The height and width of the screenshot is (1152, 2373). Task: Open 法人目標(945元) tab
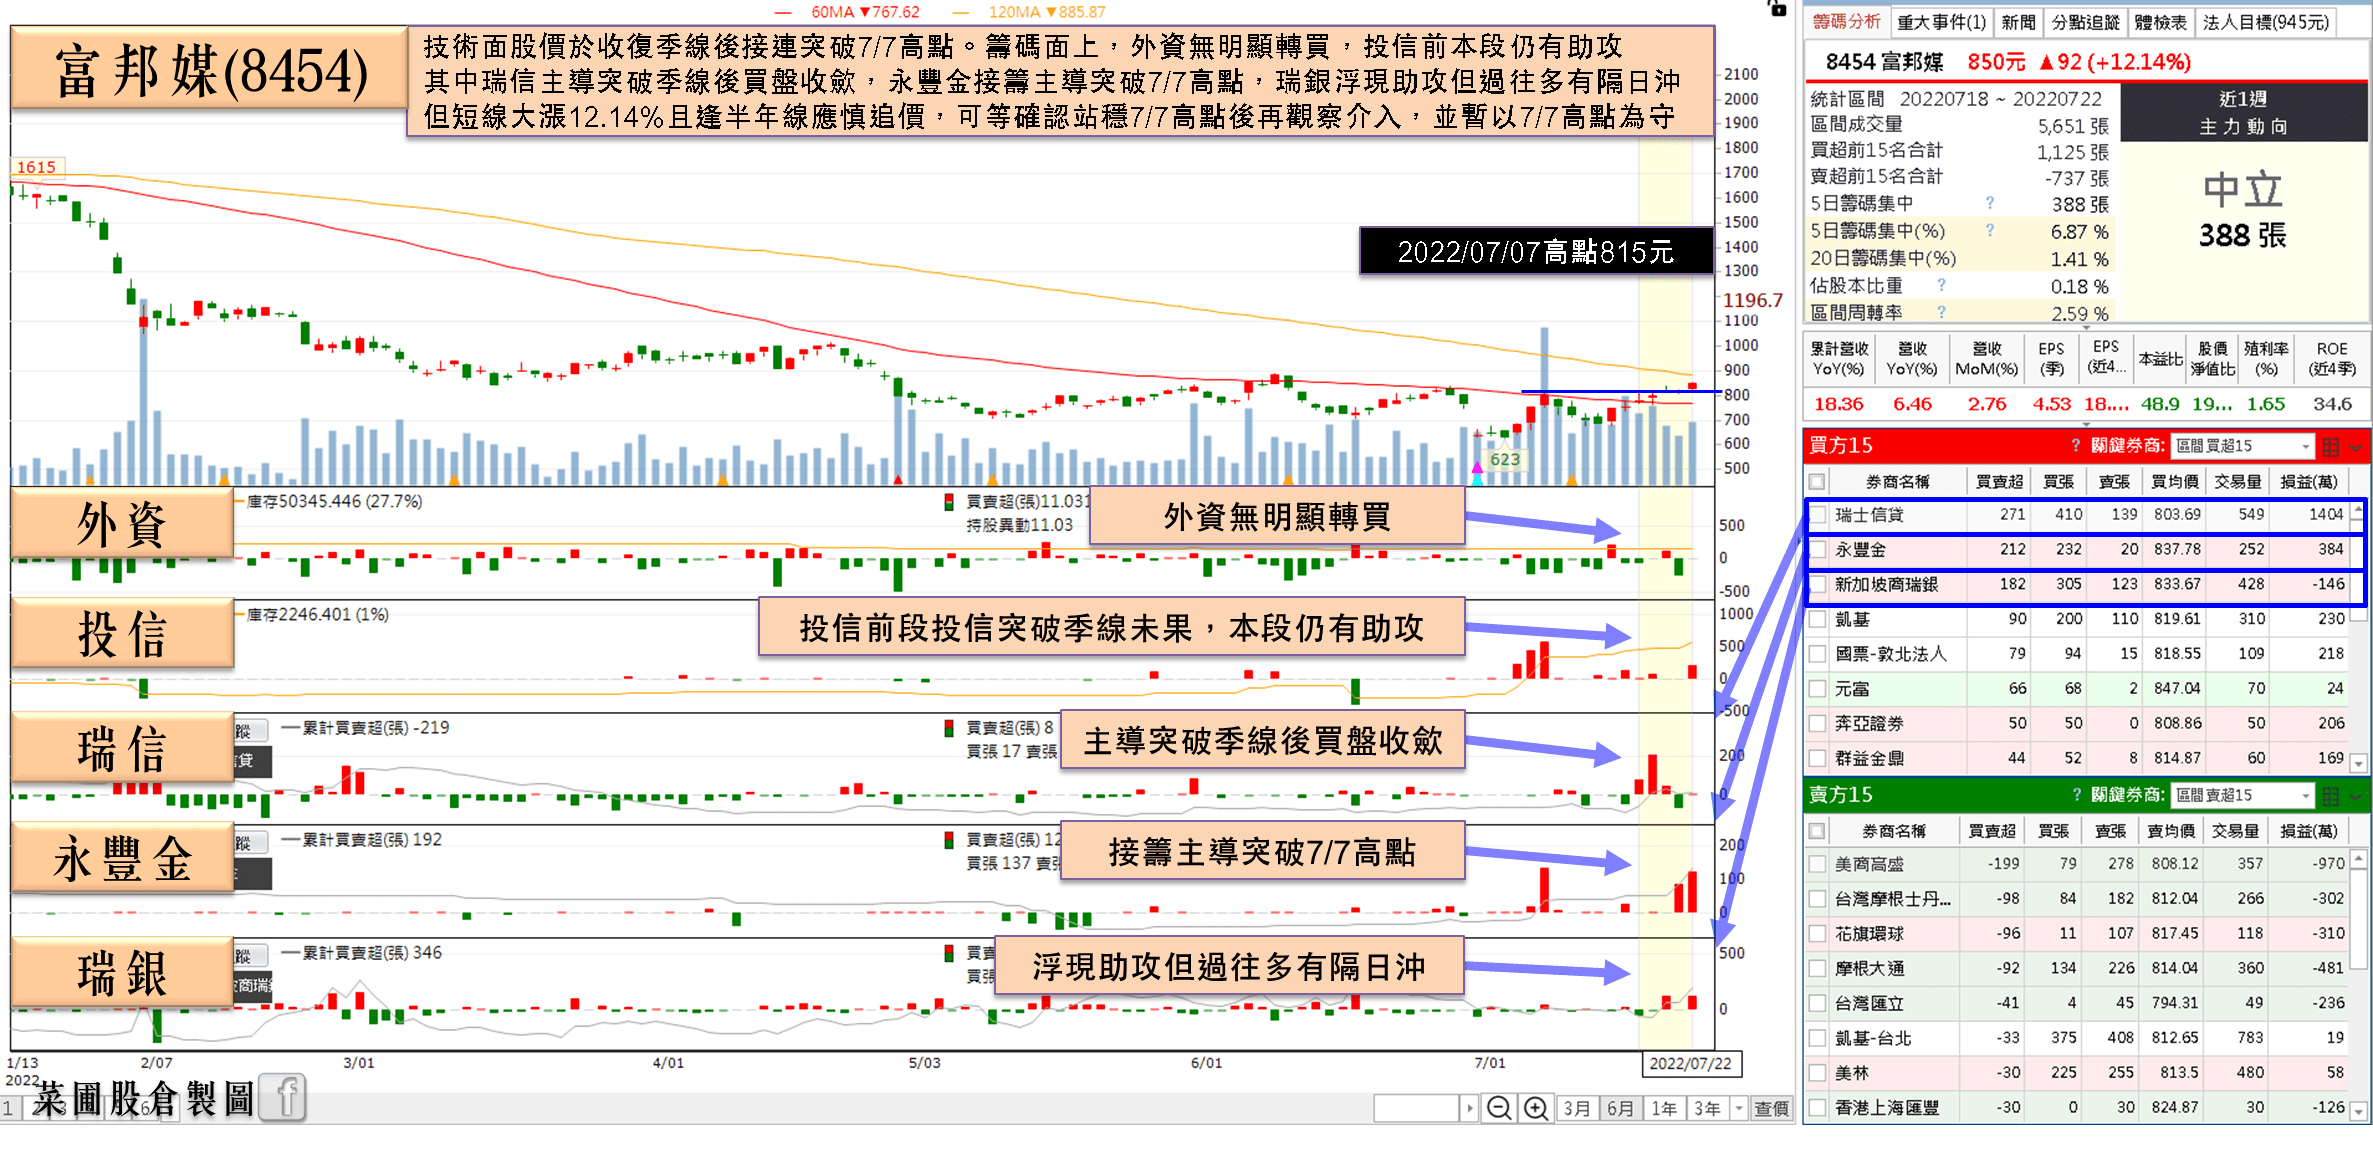[2265, 22]
